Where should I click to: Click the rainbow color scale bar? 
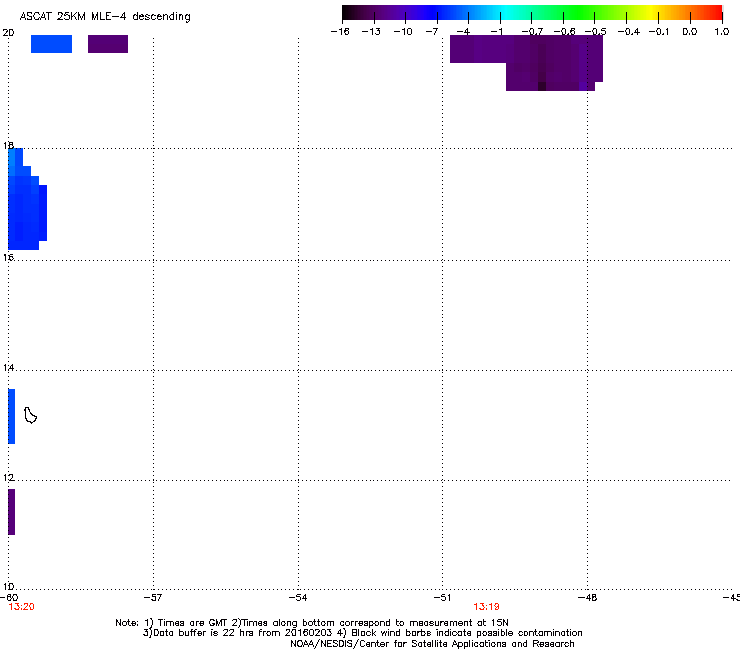click(532, 13)
